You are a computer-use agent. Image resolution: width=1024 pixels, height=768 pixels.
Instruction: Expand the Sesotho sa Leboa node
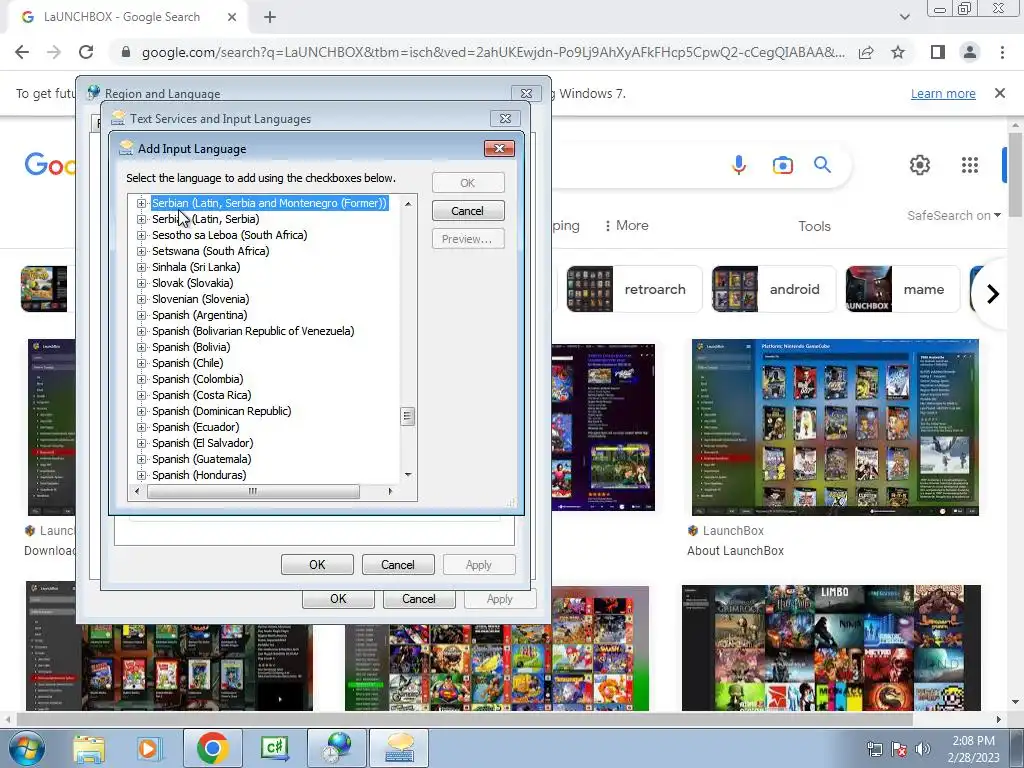(141, 235)
